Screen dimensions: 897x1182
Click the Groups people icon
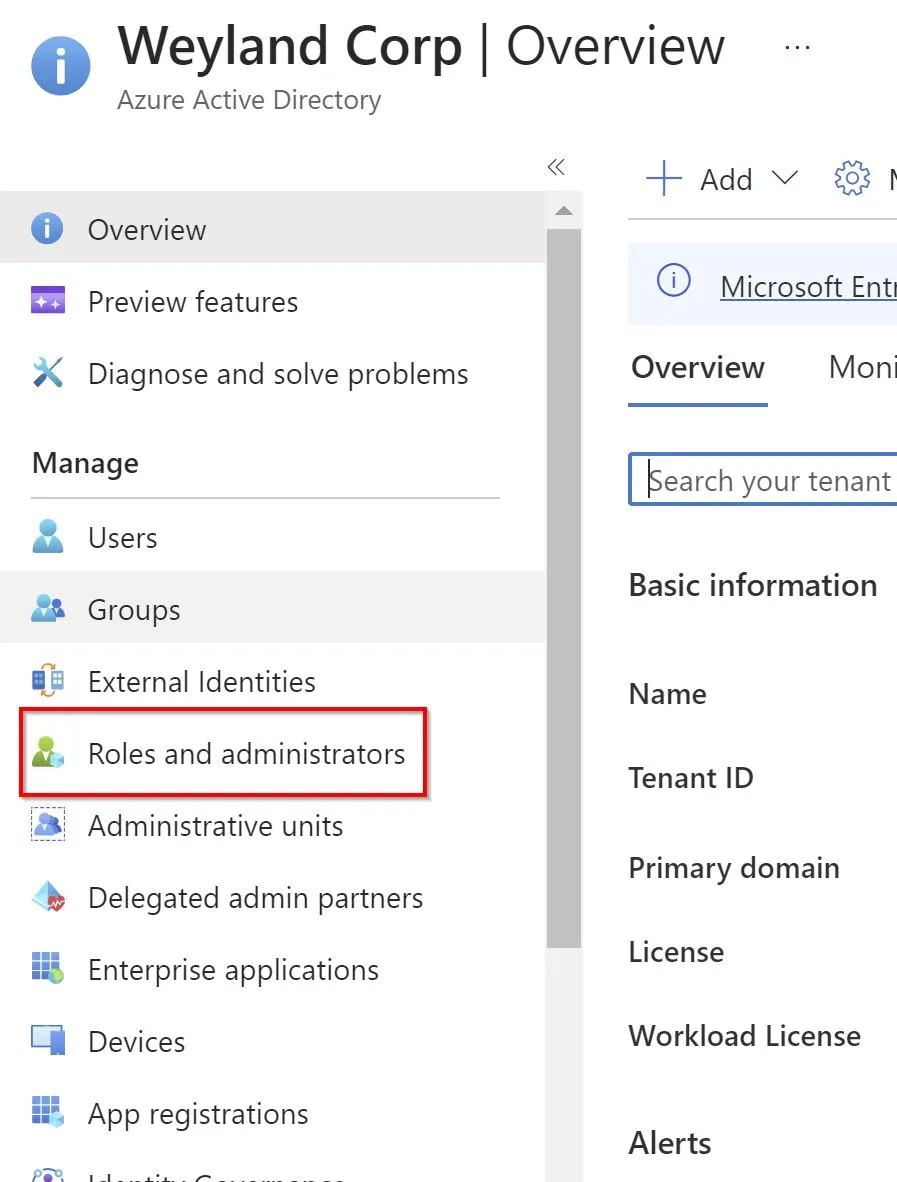(x=47, y=608)
